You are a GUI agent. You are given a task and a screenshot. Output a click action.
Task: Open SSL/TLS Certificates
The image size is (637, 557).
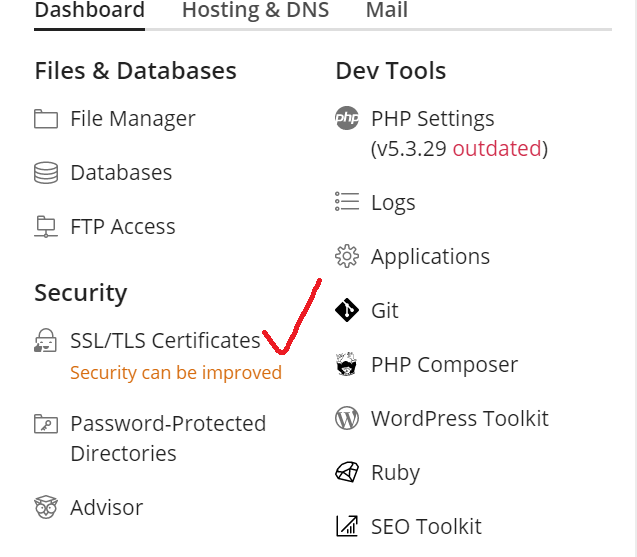[x=165, y=340]
